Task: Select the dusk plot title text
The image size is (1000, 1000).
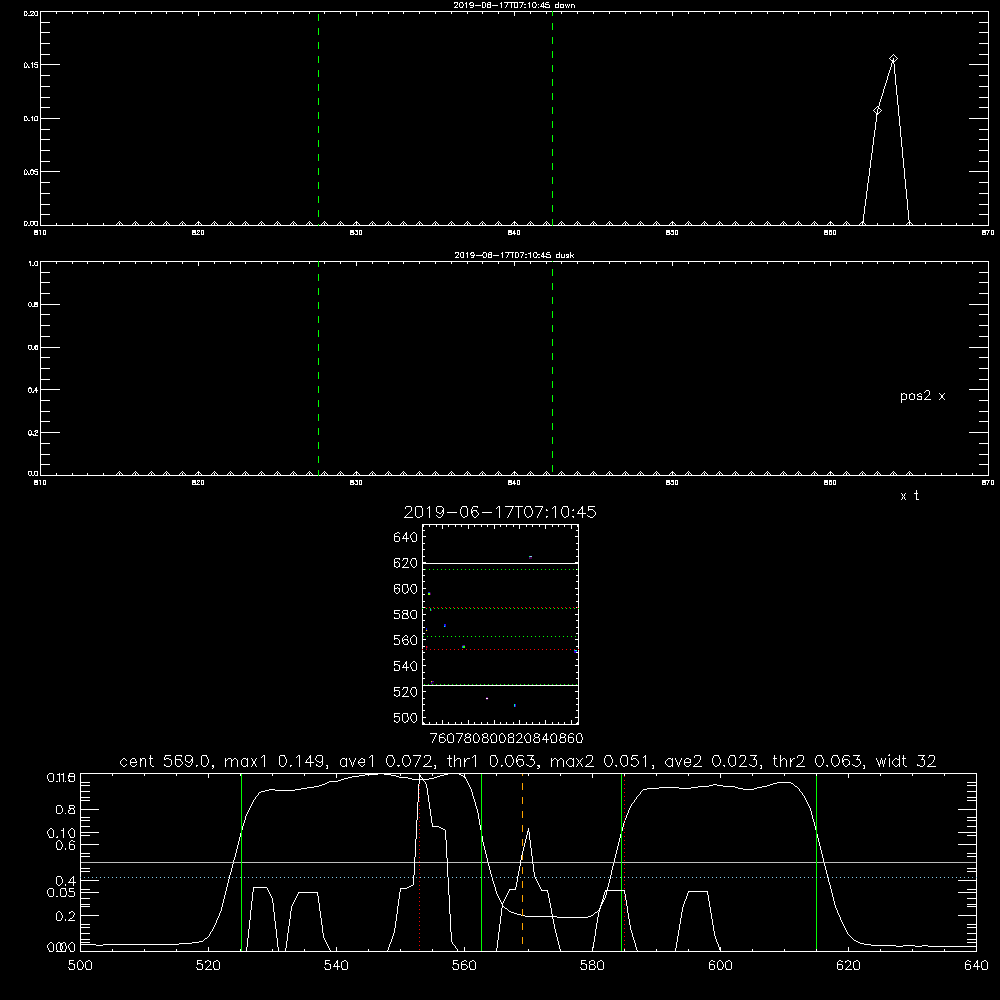Action: [514, 255]
